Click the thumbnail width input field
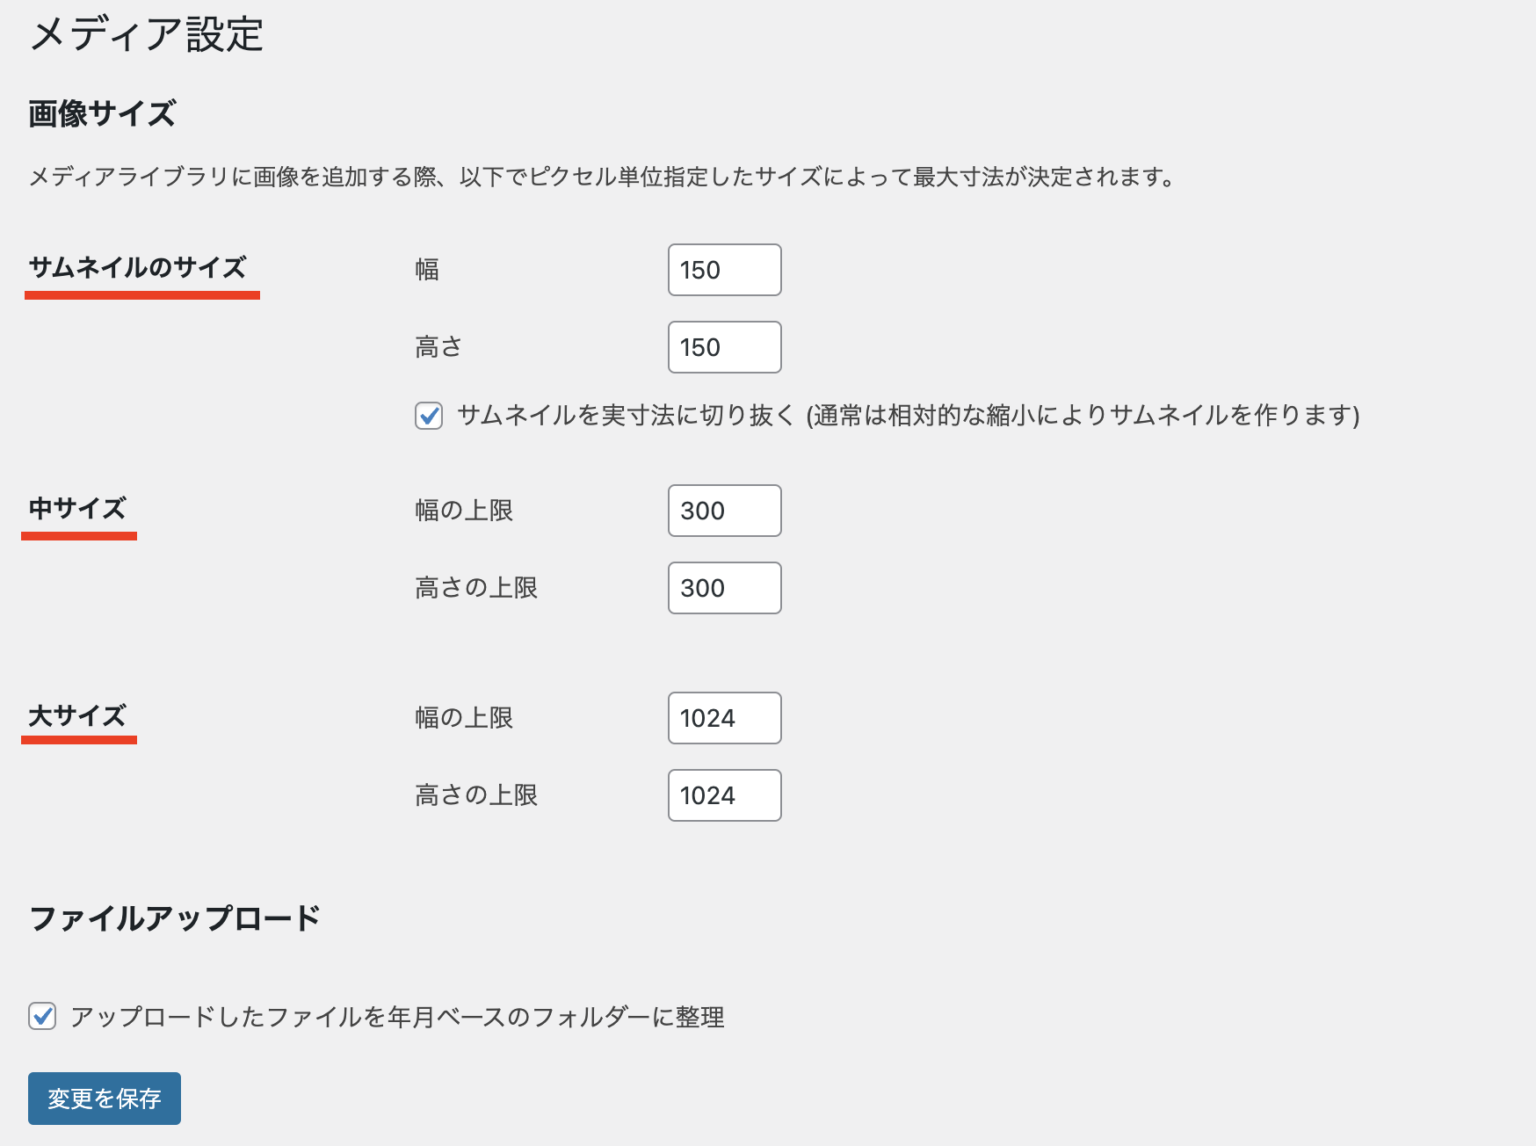Image resolution: width=1536 pixels, height=1146 pixels. (724, 270)
